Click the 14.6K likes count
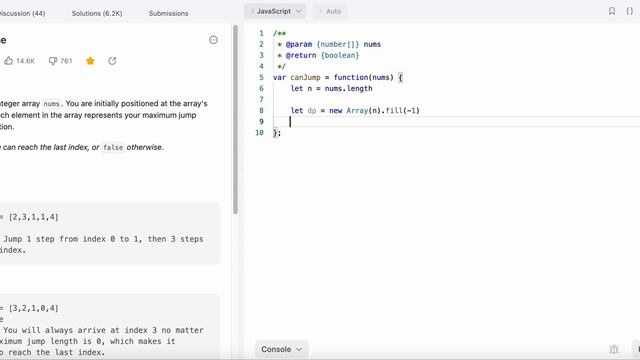This screenshot has height=360, width=640. (x=25, y=61)
